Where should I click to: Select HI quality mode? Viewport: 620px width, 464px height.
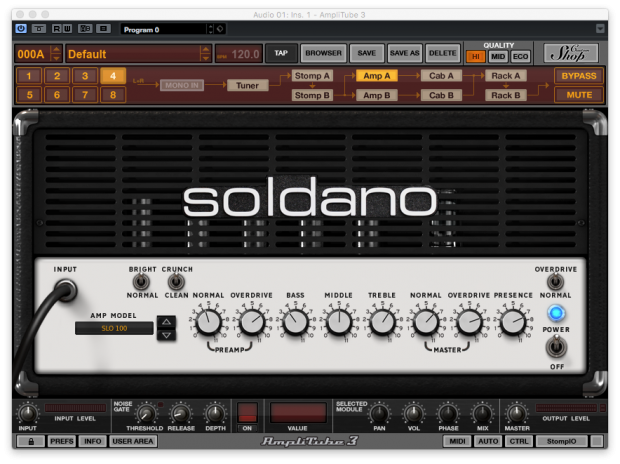point(475,57)
